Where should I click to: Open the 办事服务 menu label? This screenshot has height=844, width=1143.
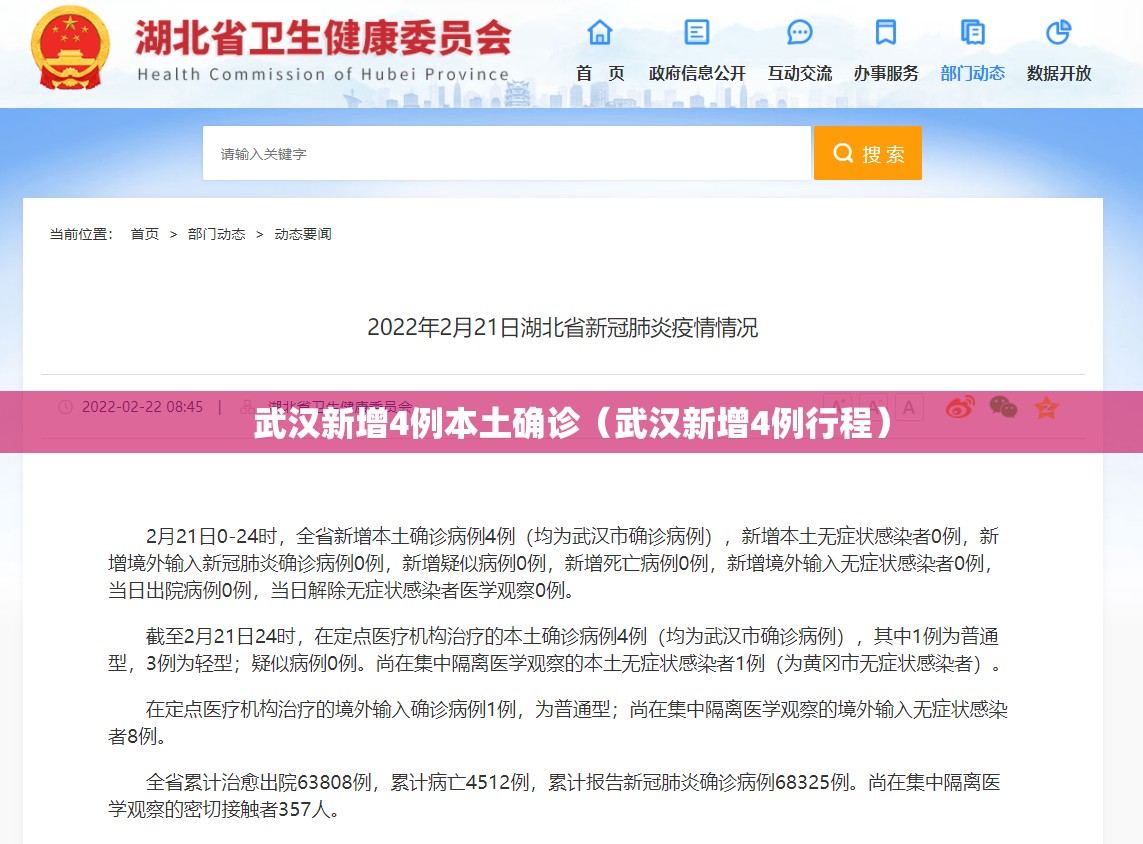point(886,74)
